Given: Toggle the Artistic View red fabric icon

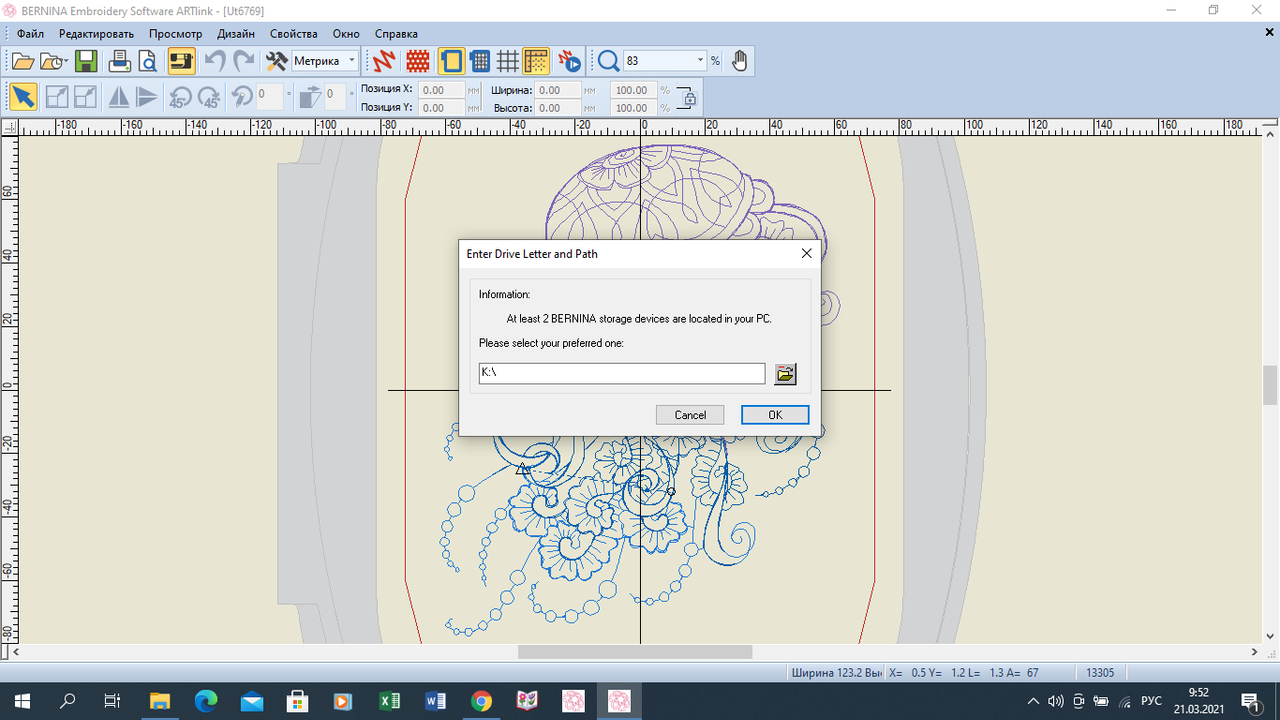Looking at the screenshot, I should pyautogui.click(x=418, y=61).
